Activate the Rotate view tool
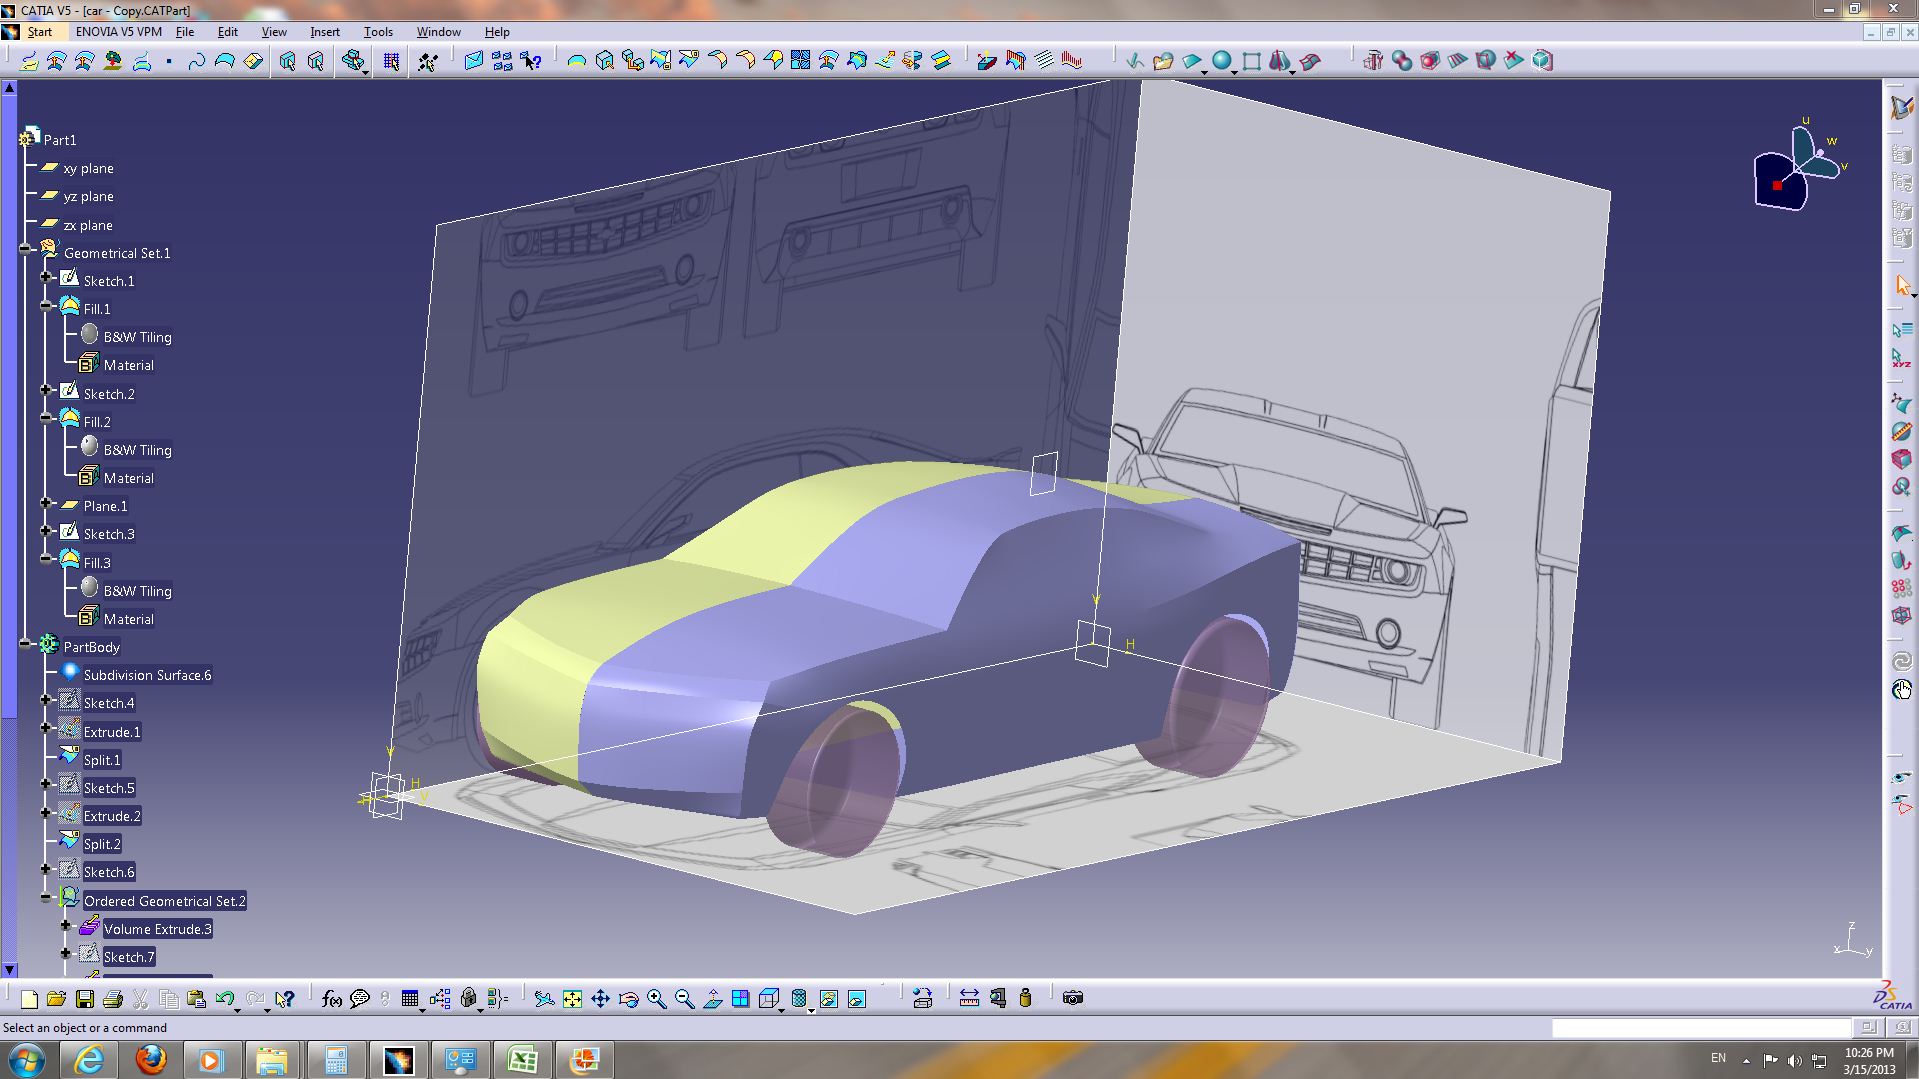 pyautogui.click(x=628, y=998)
